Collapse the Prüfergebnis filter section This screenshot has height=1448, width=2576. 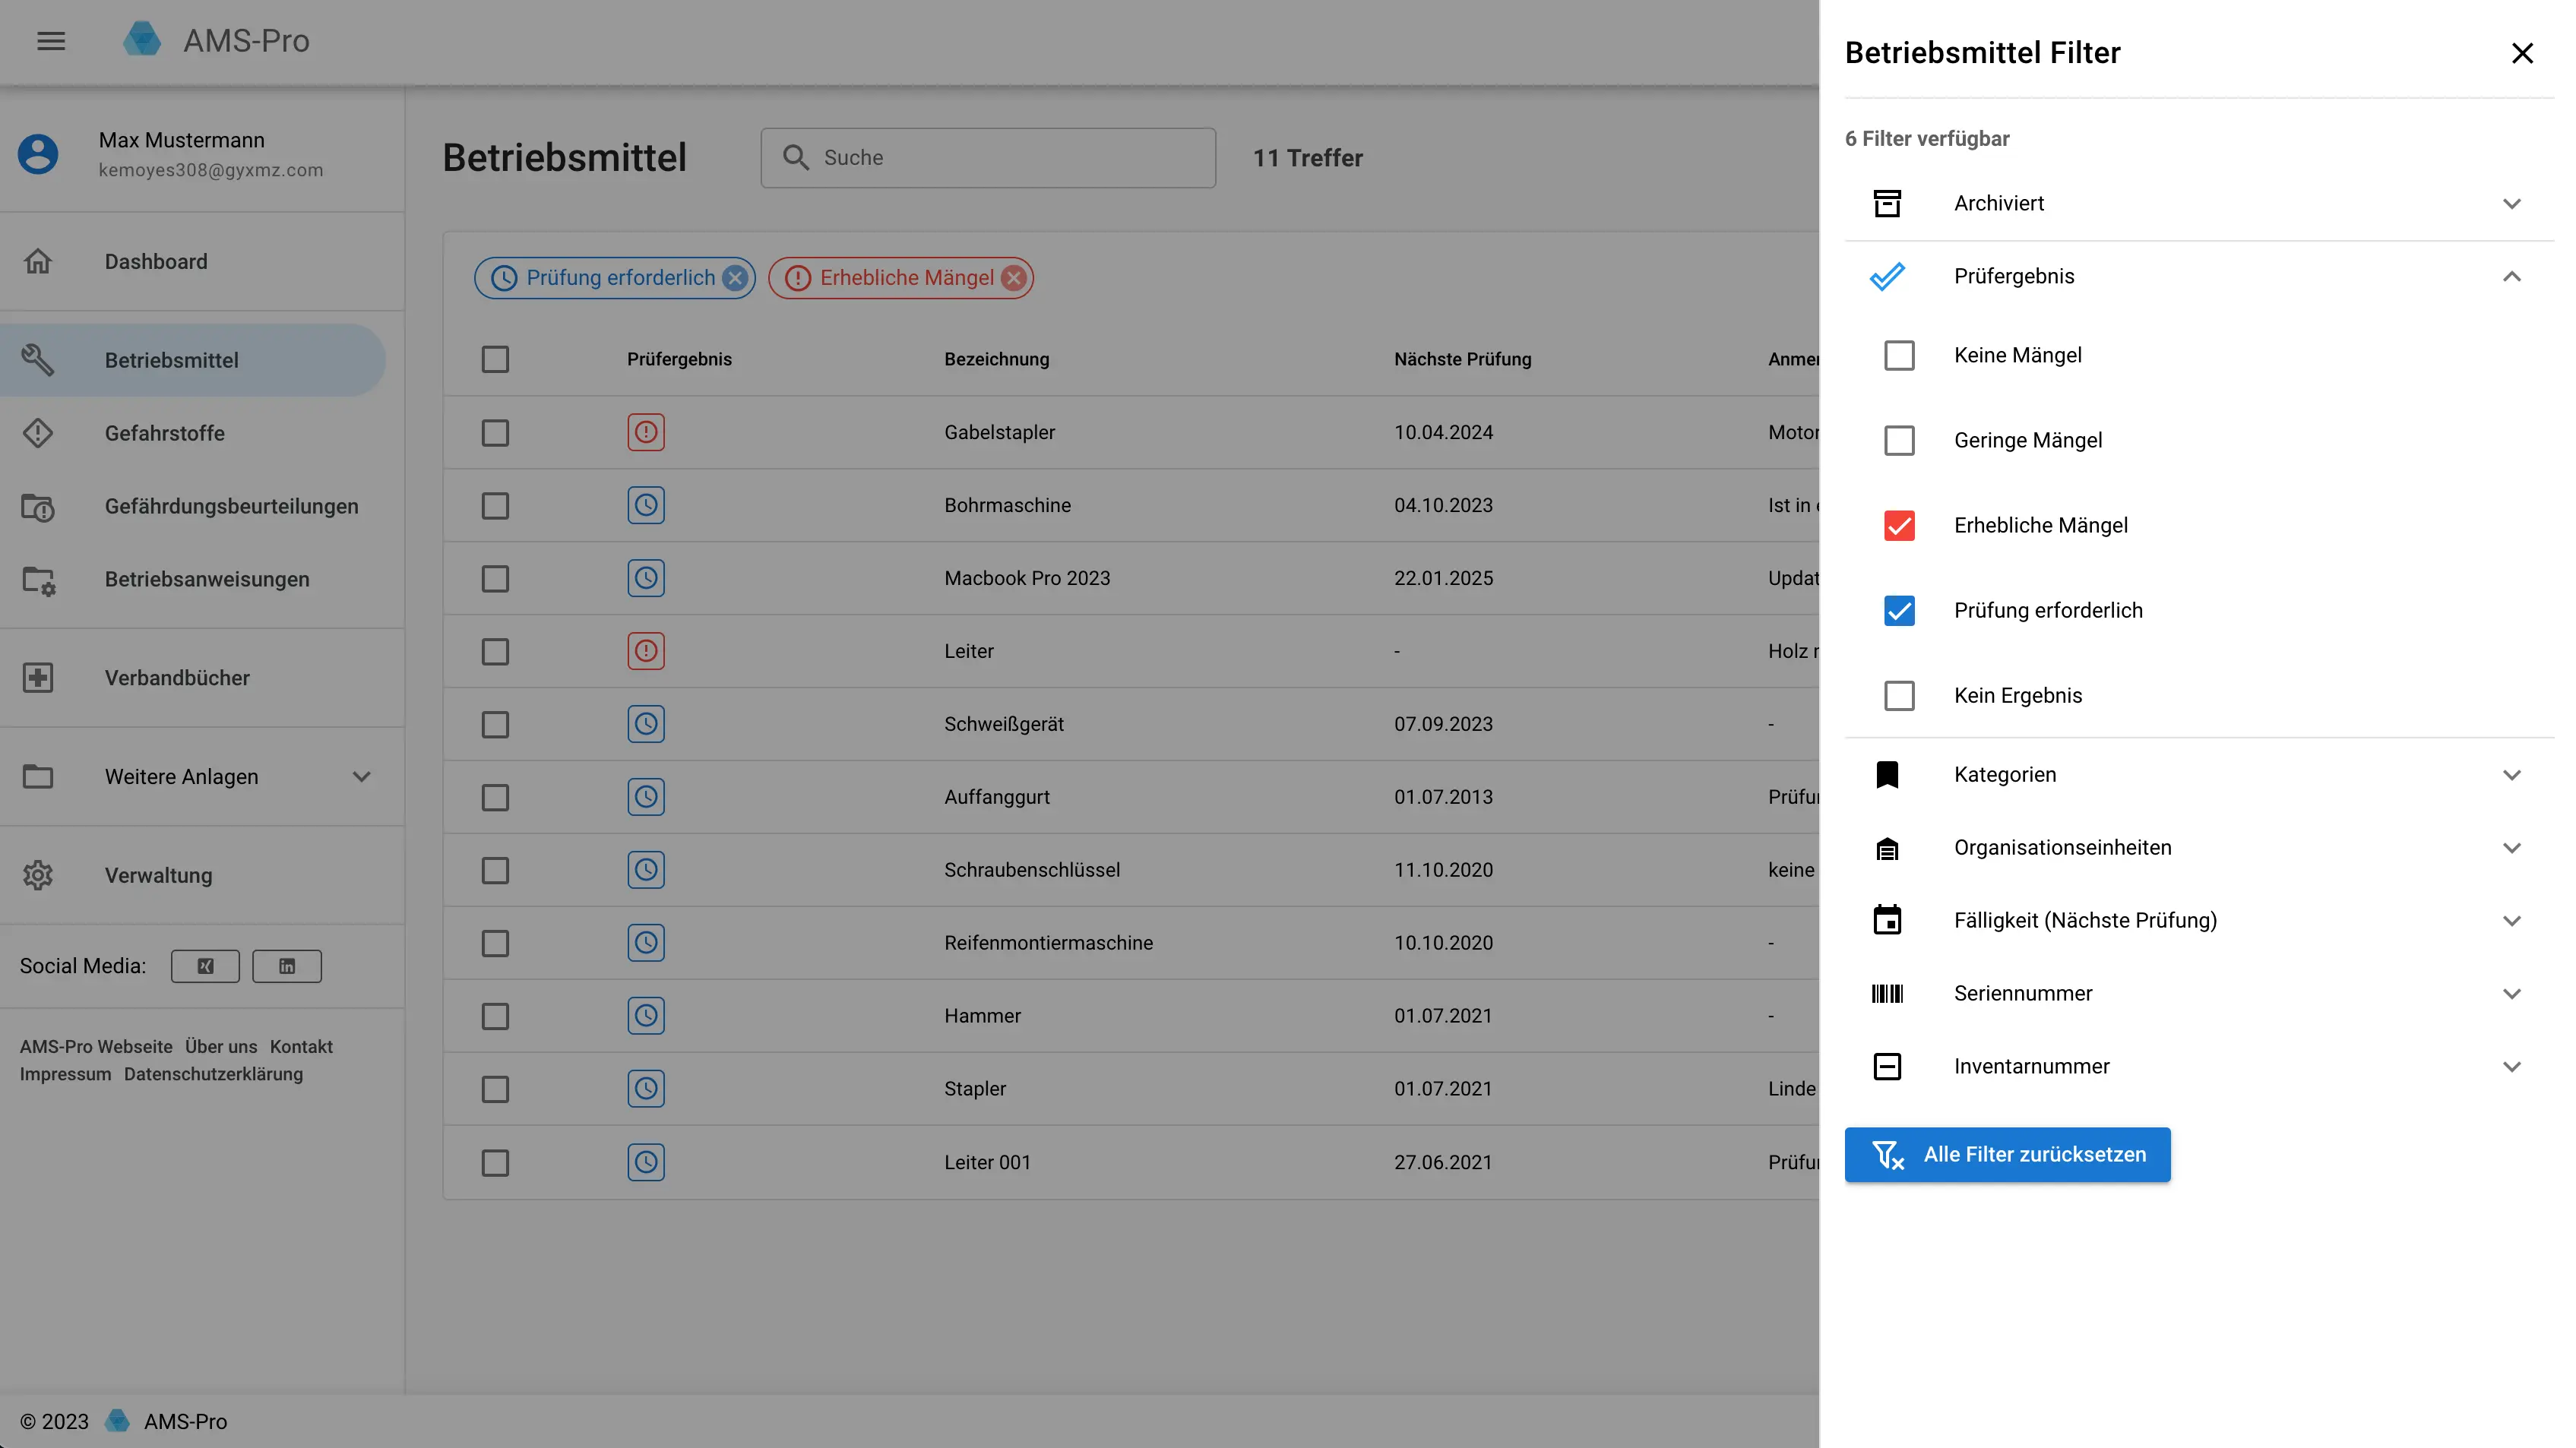[x=2511, y=276]
